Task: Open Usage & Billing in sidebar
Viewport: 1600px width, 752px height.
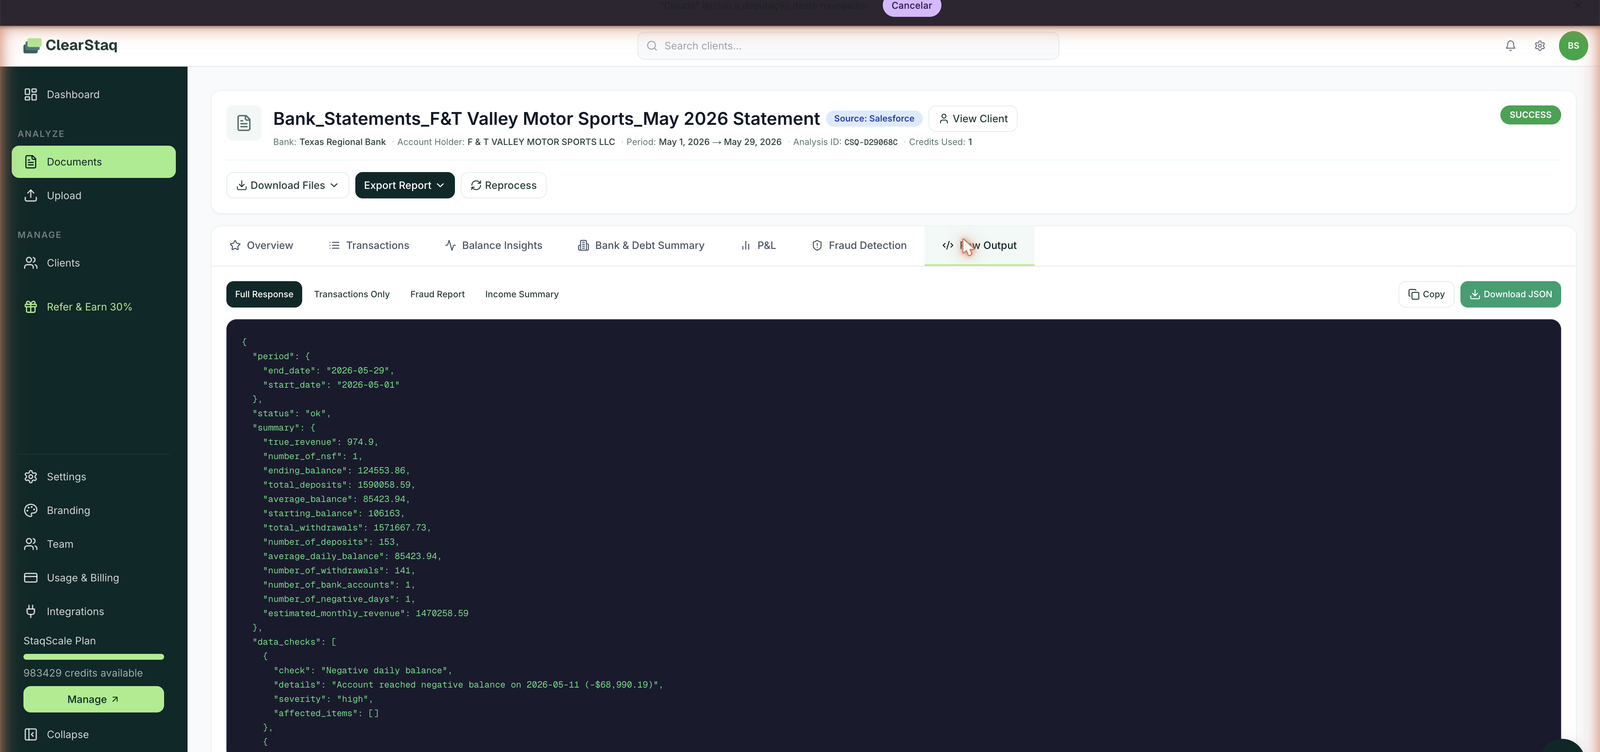Action: (x=94, y=578)
